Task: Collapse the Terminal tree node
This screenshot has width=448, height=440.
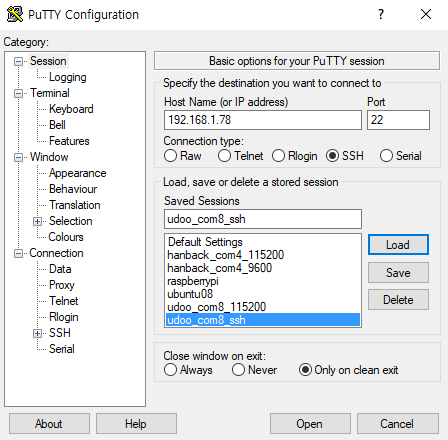Action: point(19,93)
